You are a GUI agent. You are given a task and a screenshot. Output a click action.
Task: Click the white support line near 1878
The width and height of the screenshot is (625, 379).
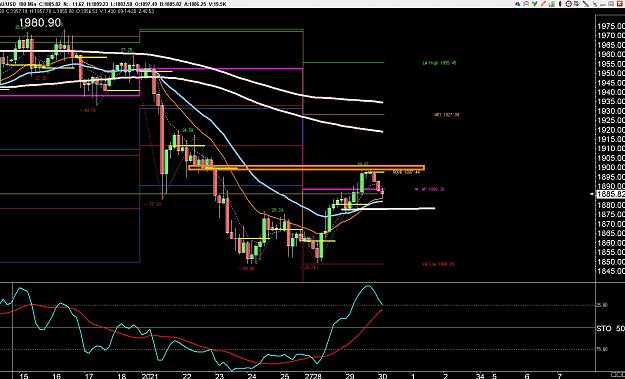[388, 208]
